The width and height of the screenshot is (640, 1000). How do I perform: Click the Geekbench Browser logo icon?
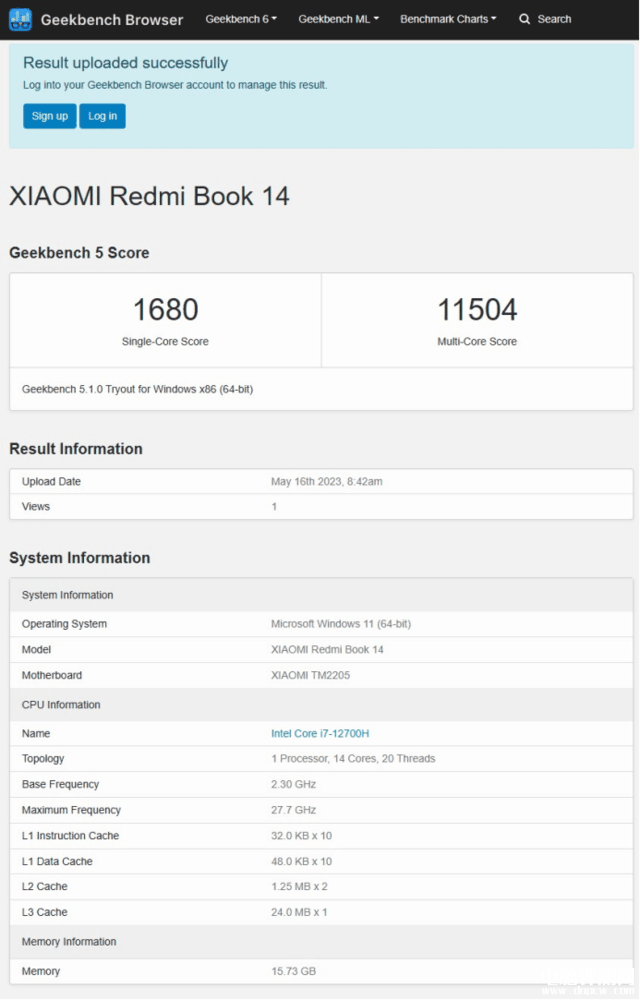pos(20,20)
